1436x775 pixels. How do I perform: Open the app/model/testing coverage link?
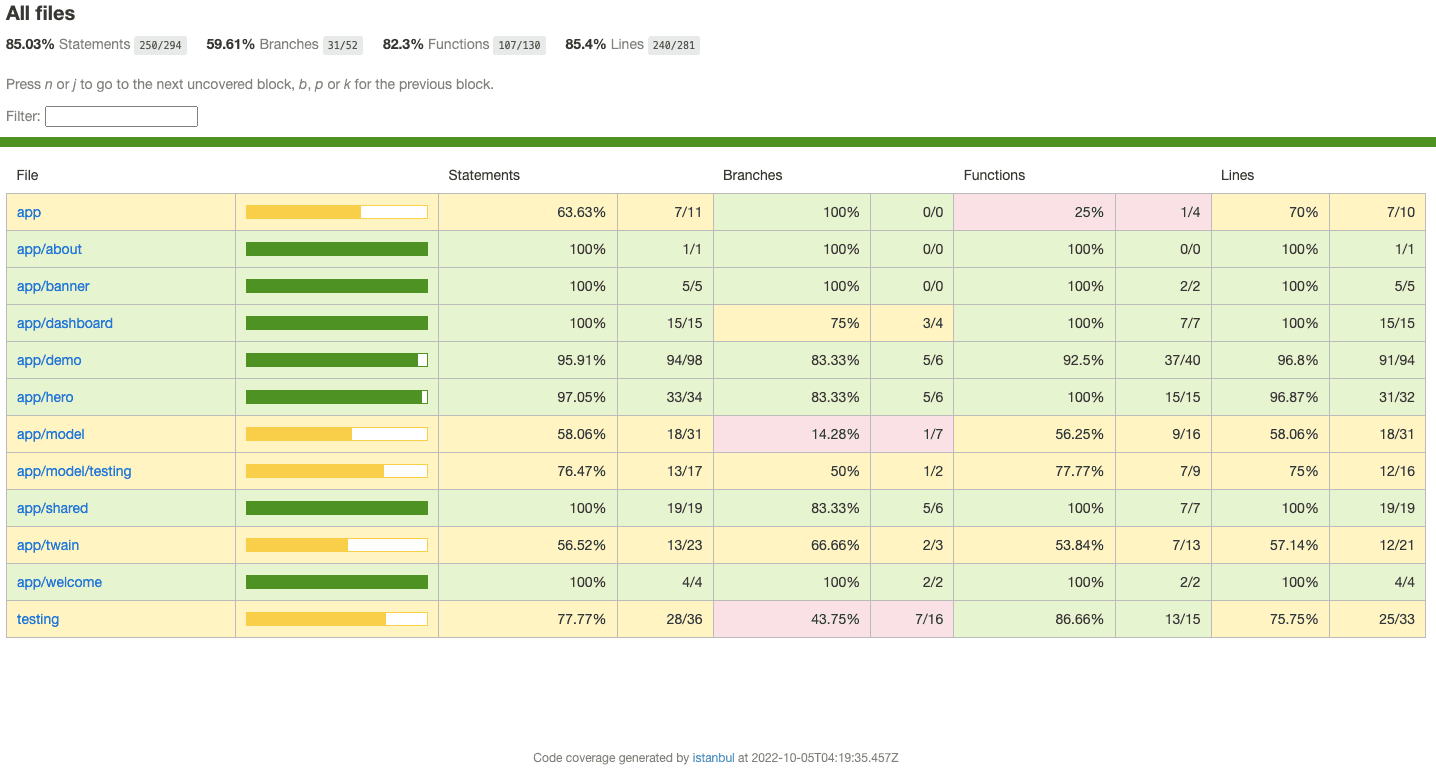[x=74, y=471]
